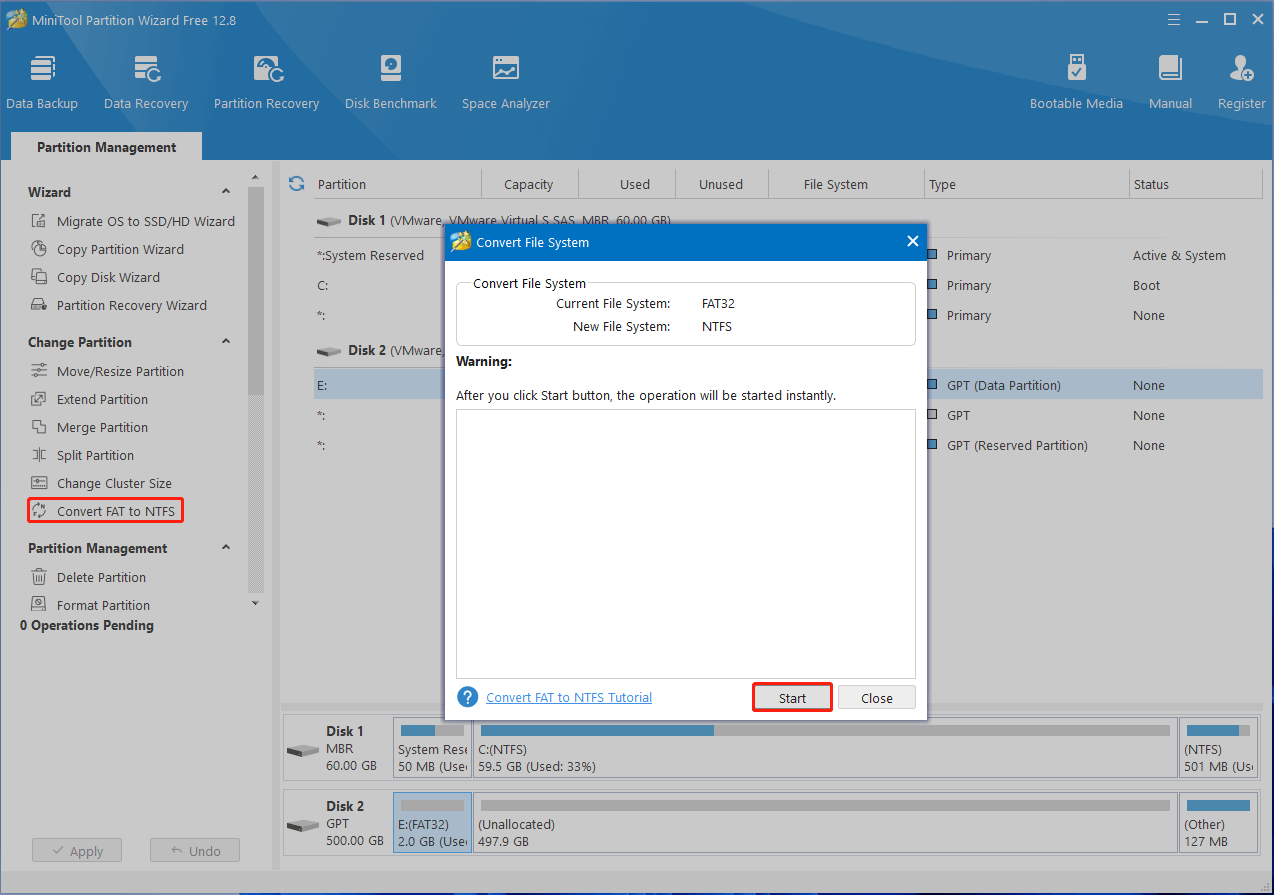Open the app menu hamburger icon
The image size is (1274, 895).
pos(1173,19)
